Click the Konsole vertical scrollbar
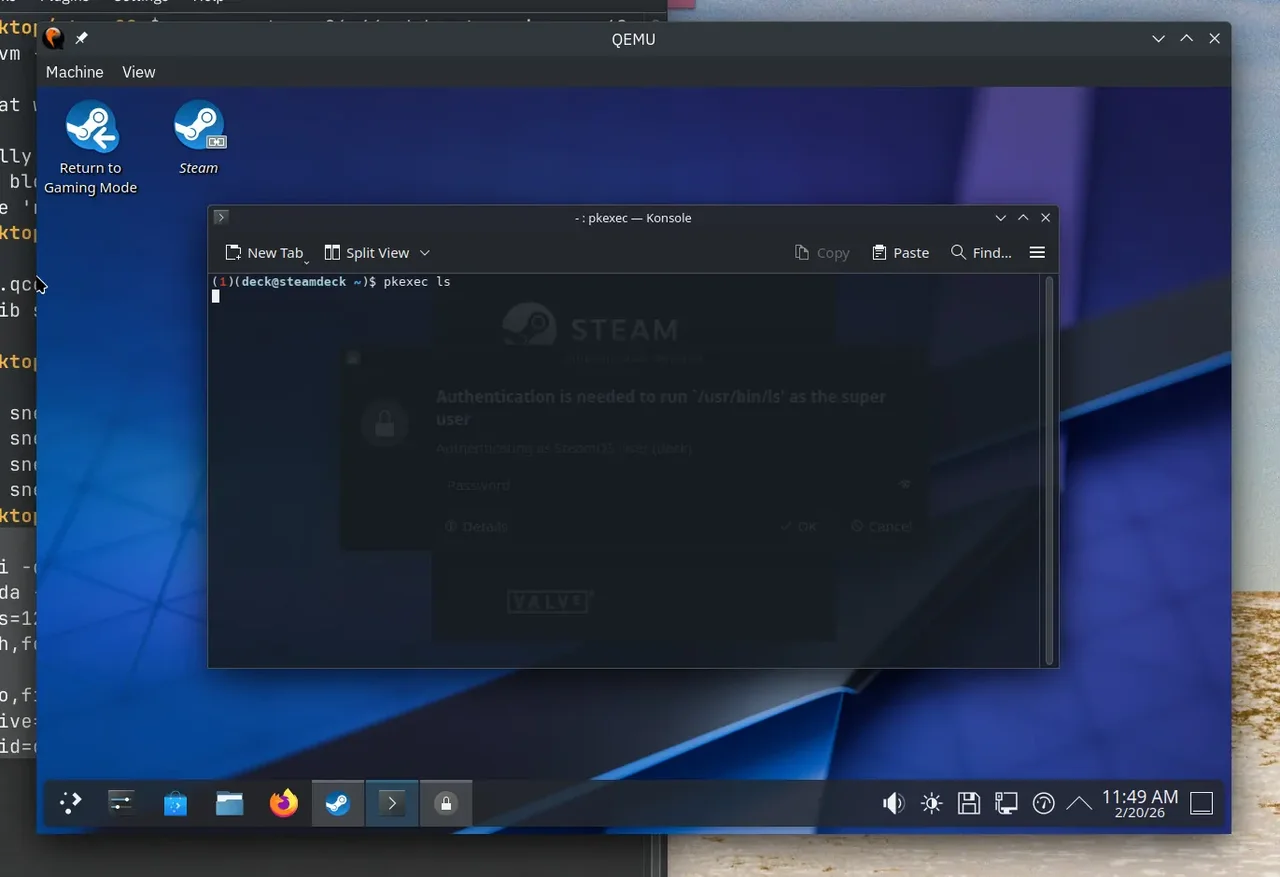 click(1048, 470)
